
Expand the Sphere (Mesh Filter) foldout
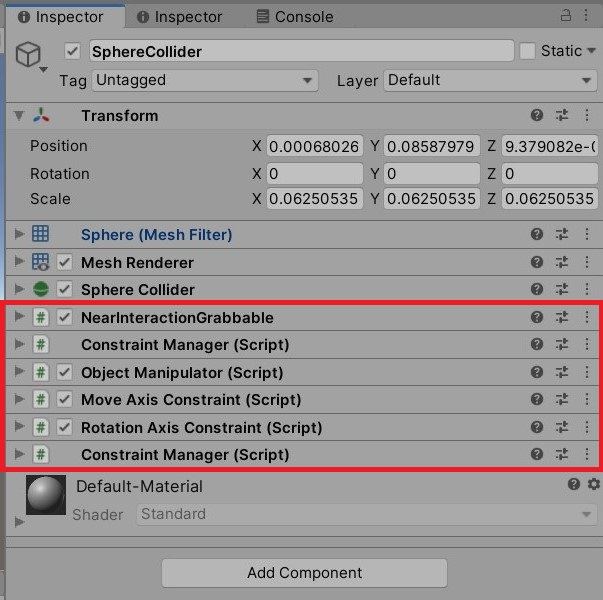coord(19,234)
